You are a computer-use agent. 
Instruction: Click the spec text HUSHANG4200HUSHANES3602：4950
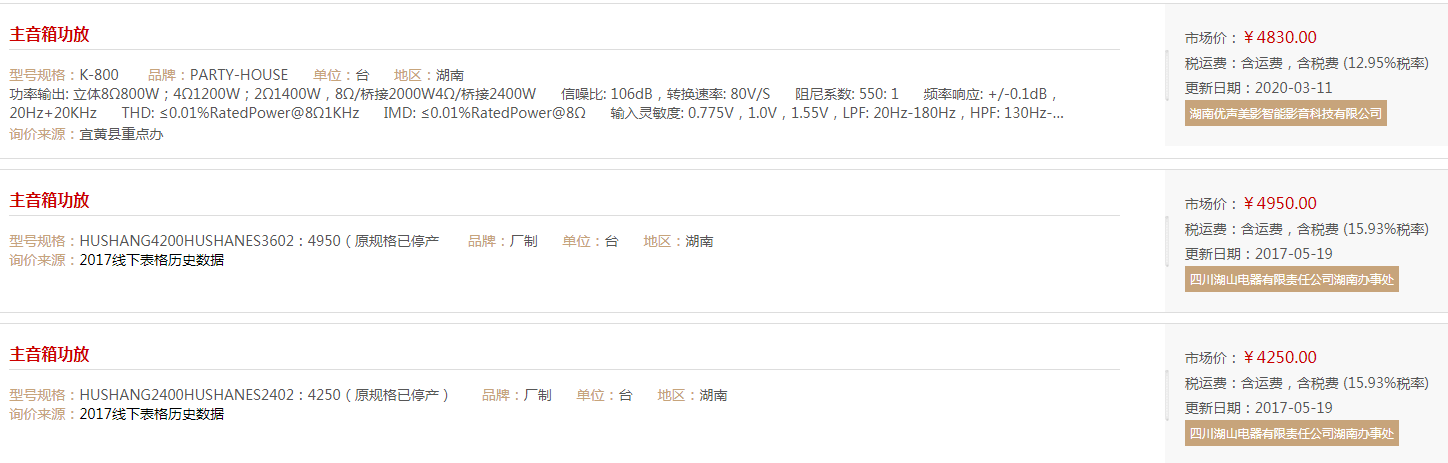210,241
